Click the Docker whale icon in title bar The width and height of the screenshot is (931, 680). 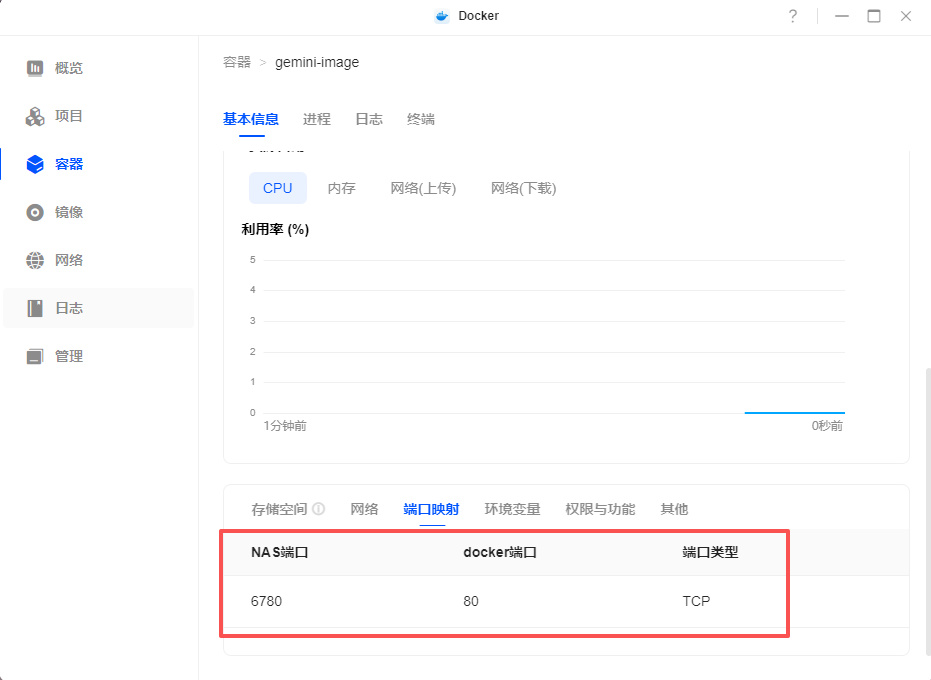pos(442,16)
